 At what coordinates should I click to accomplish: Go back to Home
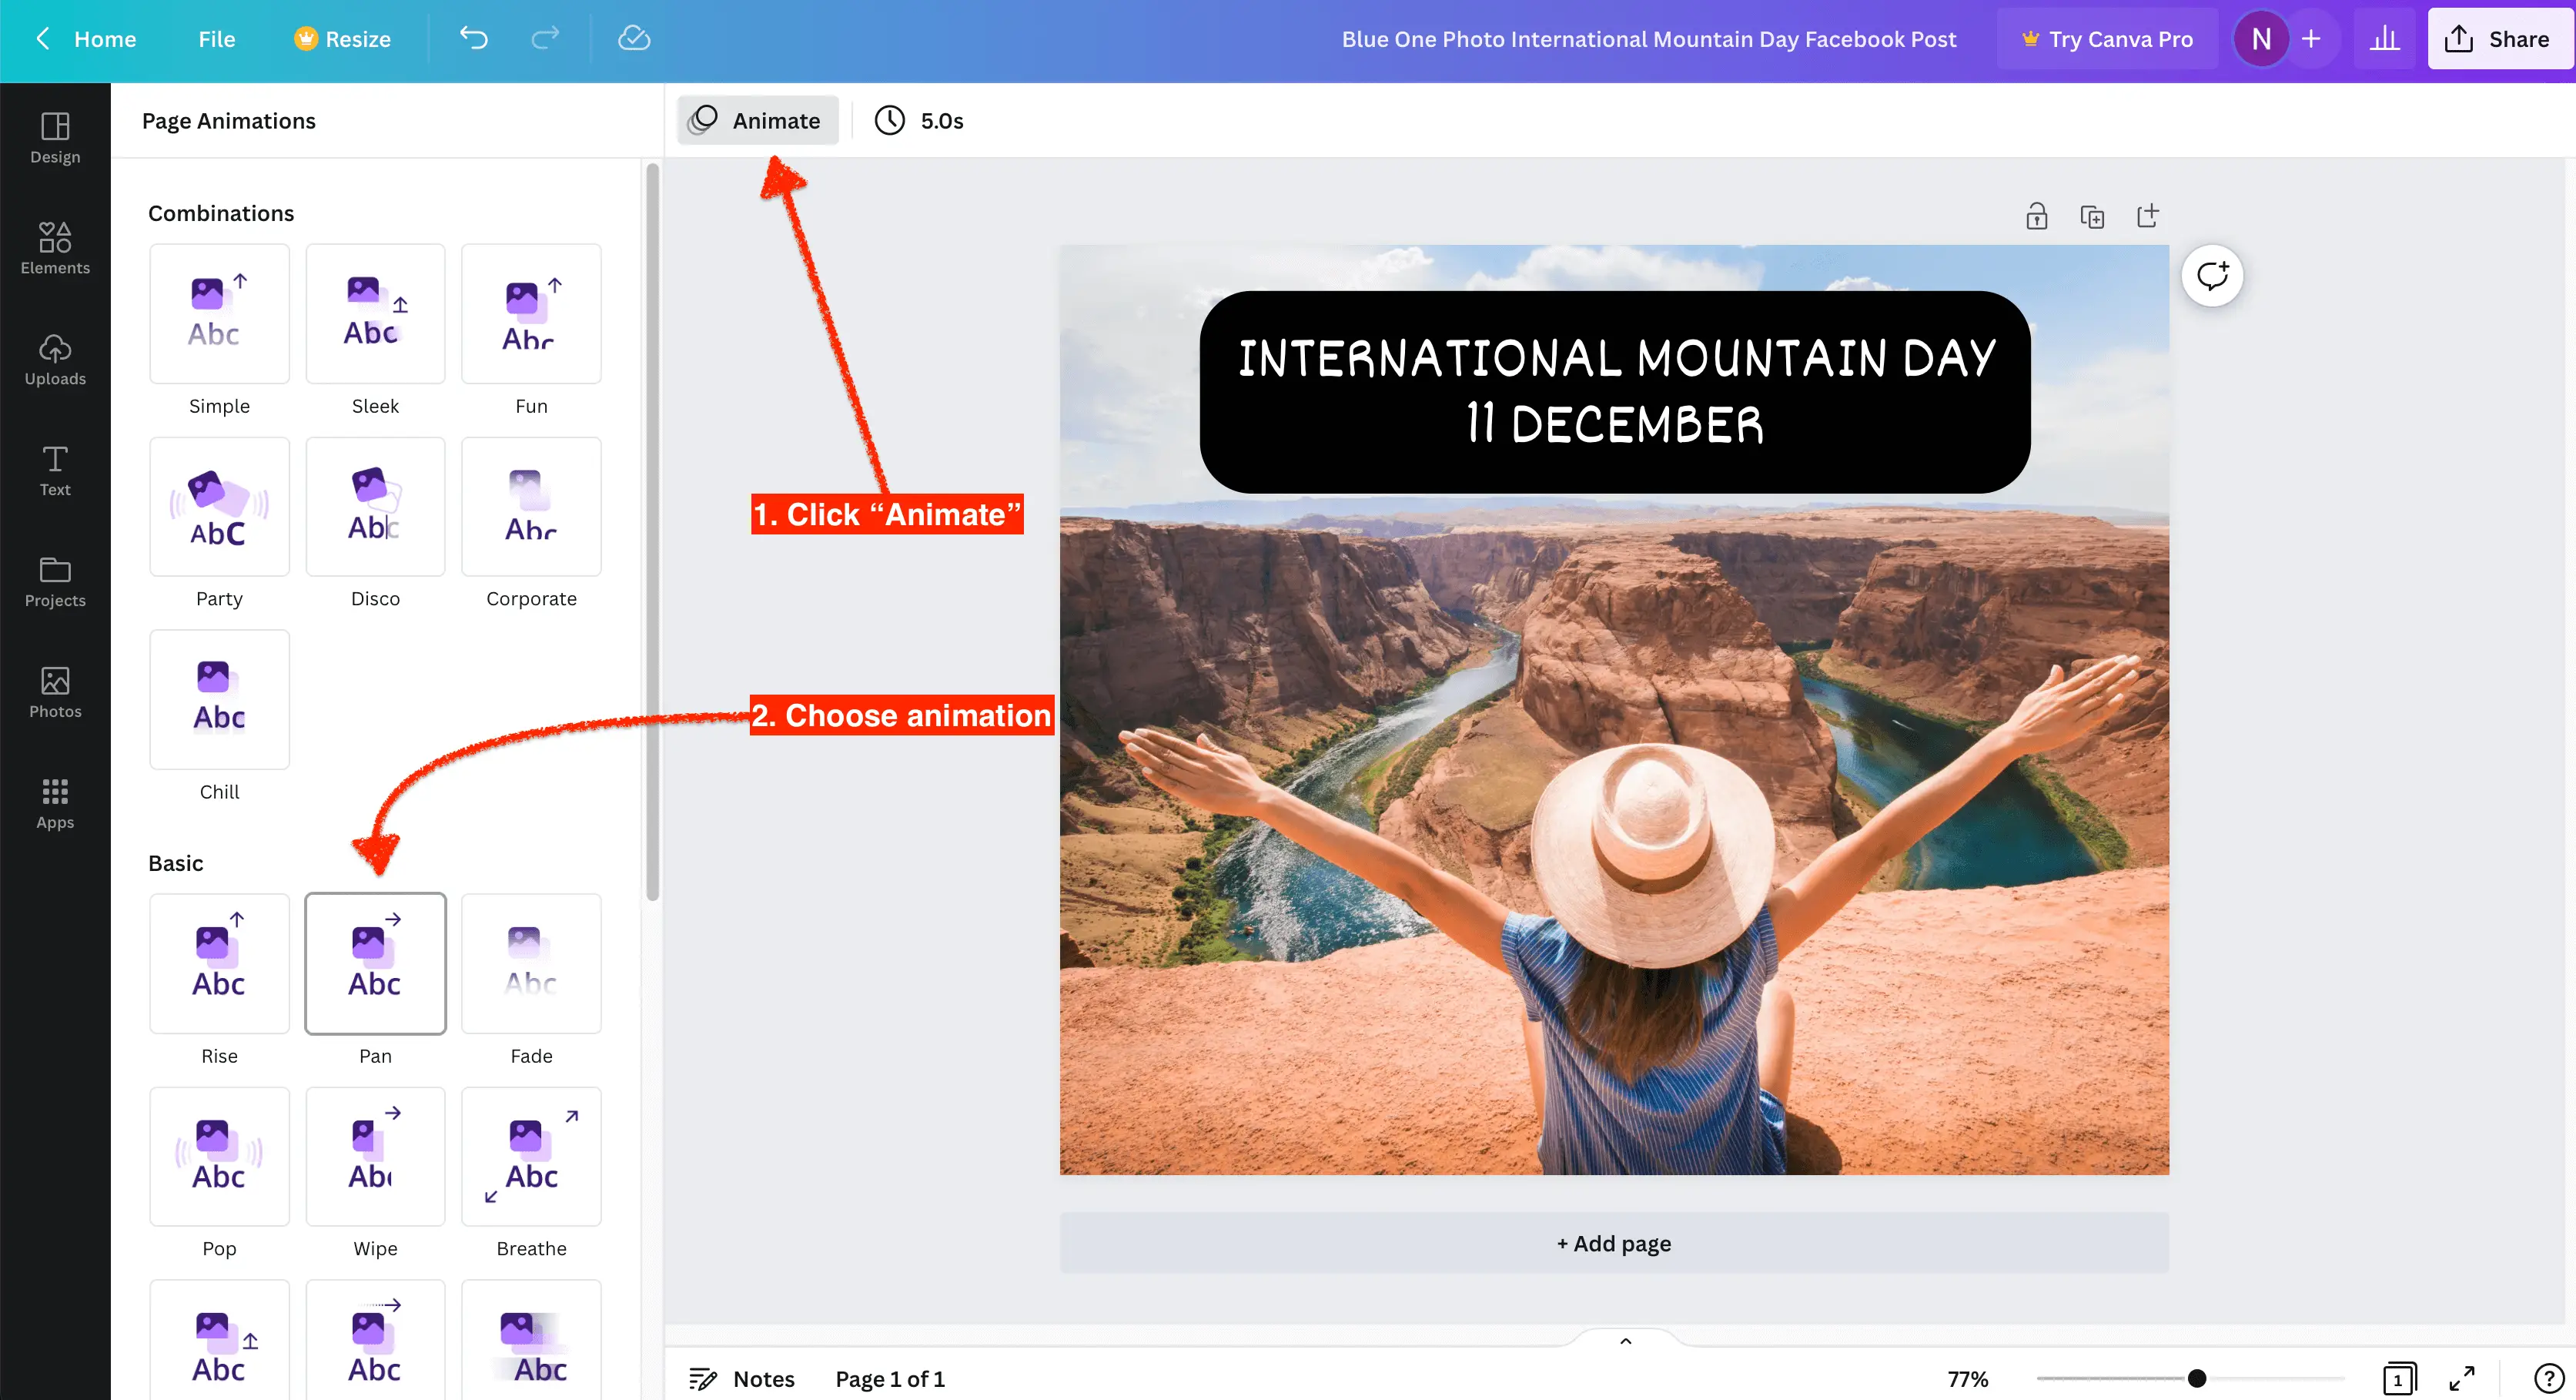point(86,39)
